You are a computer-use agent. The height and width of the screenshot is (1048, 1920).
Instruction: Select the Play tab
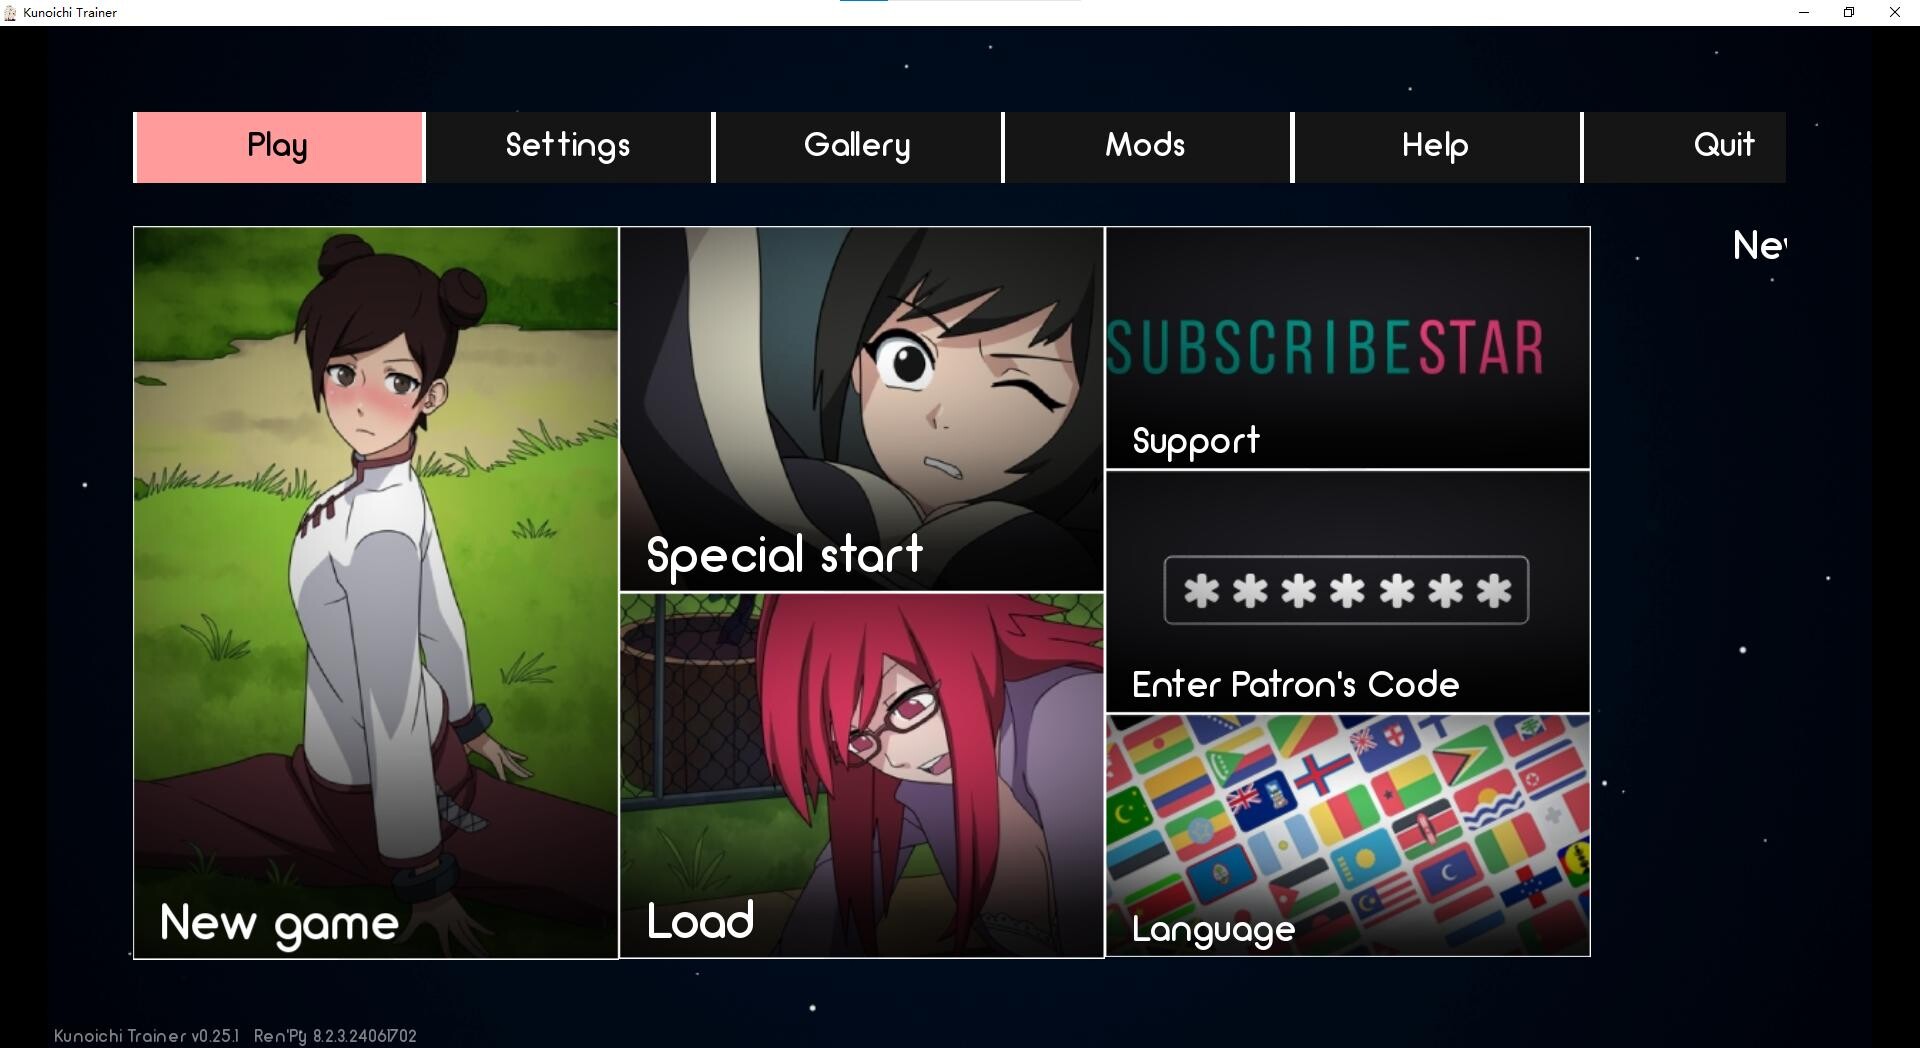point(279,147)
